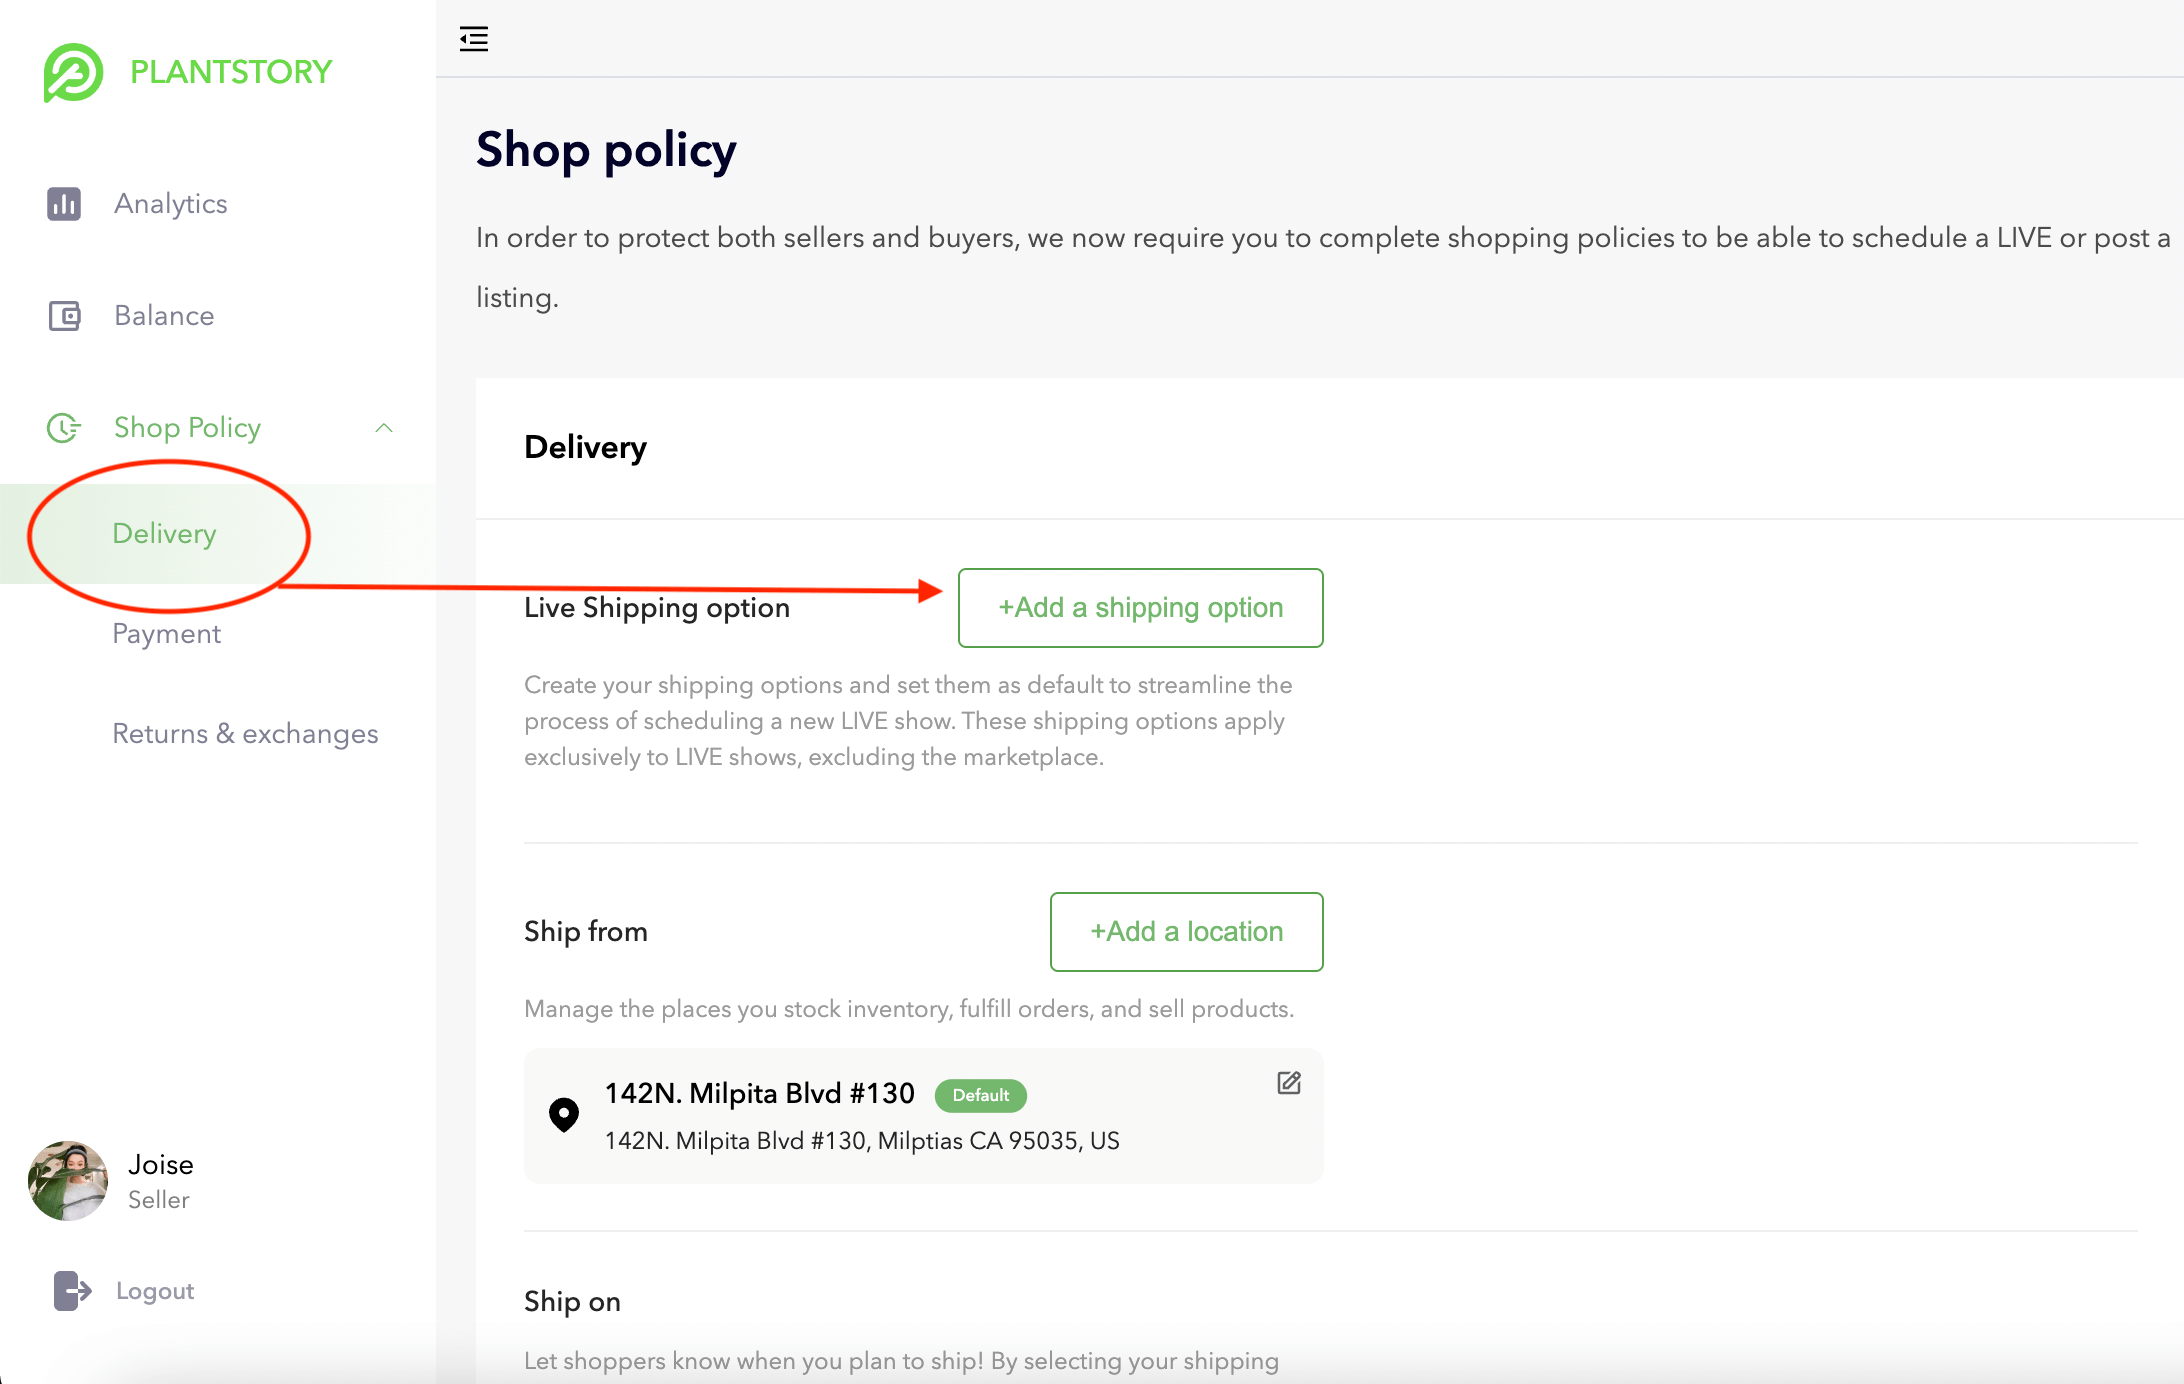Go to the Balance page
The height and width of the screenshot is (1384, 2184).
point(164,316)
